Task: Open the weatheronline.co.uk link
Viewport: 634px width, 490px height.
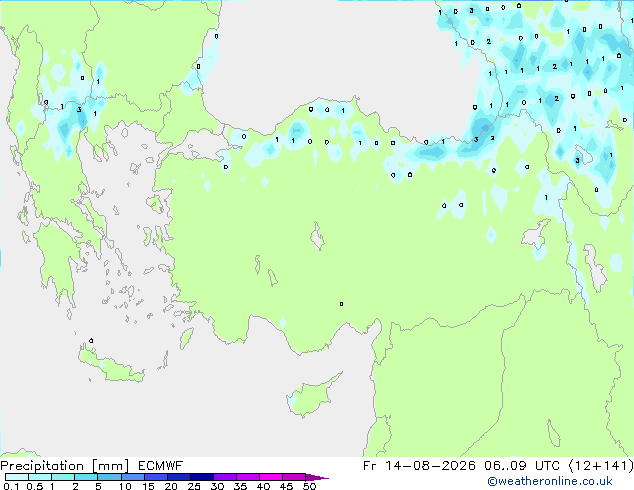Action: (x=550, y=481)
